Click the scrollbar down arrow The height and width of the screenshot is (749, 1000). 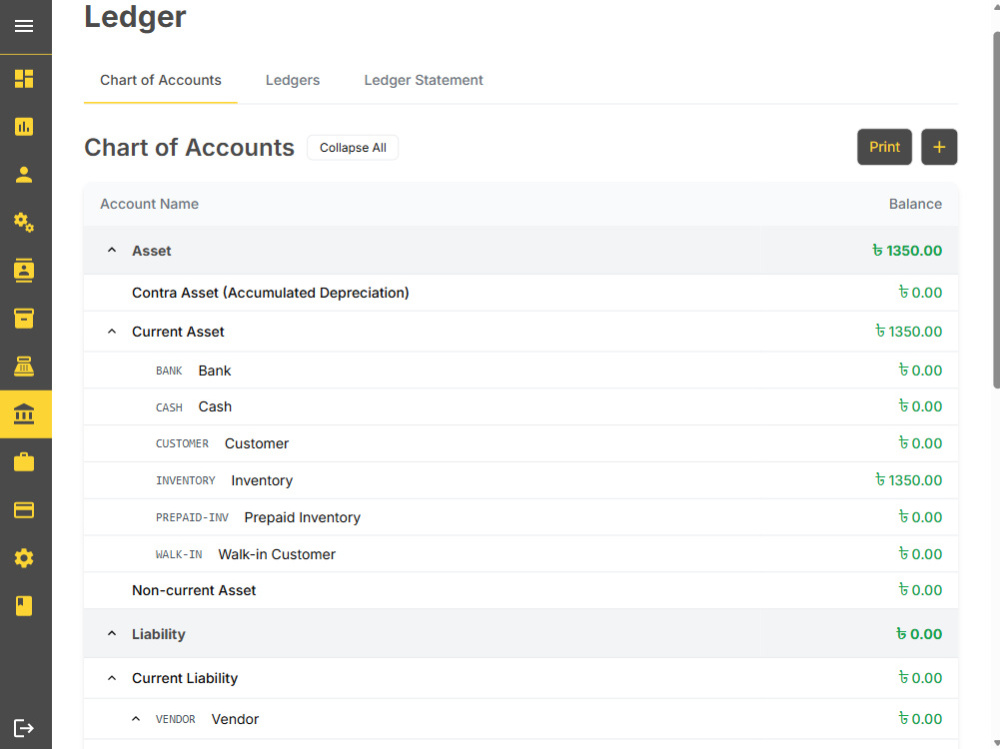pyautogui.click(x=996, y=743)
